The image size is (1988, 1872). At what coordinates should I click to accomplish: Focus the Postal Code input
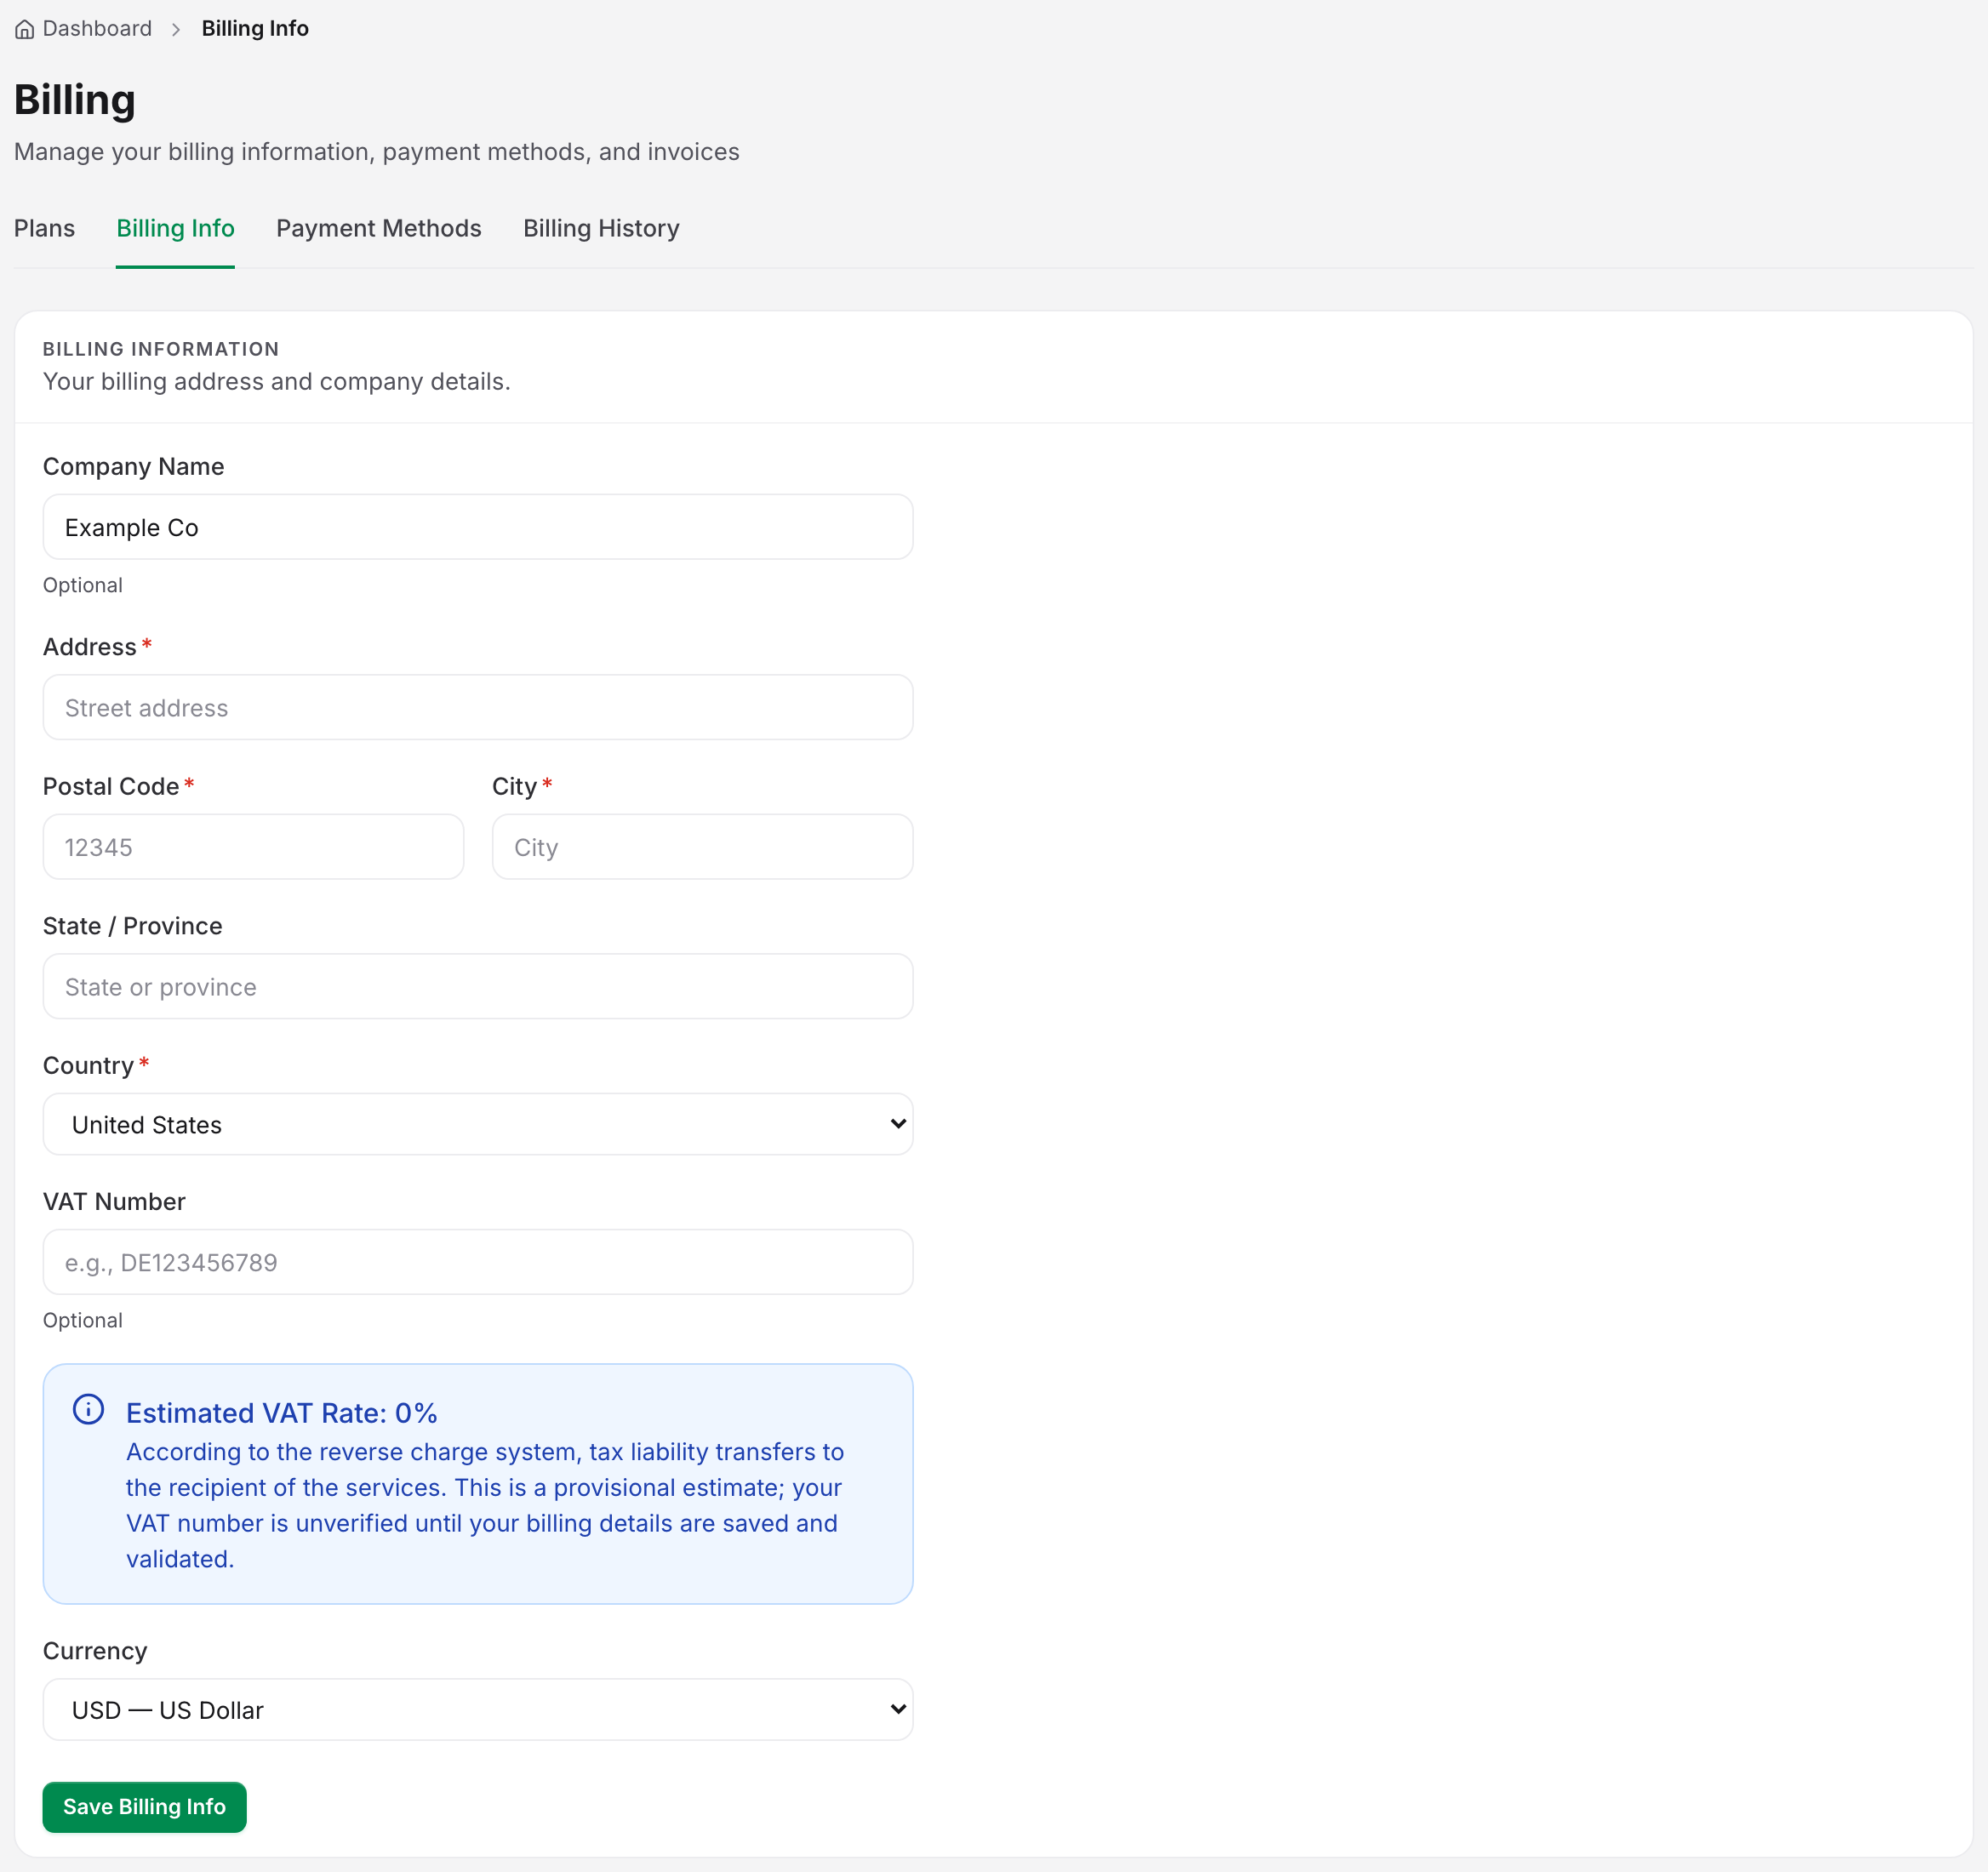point(253,847)
